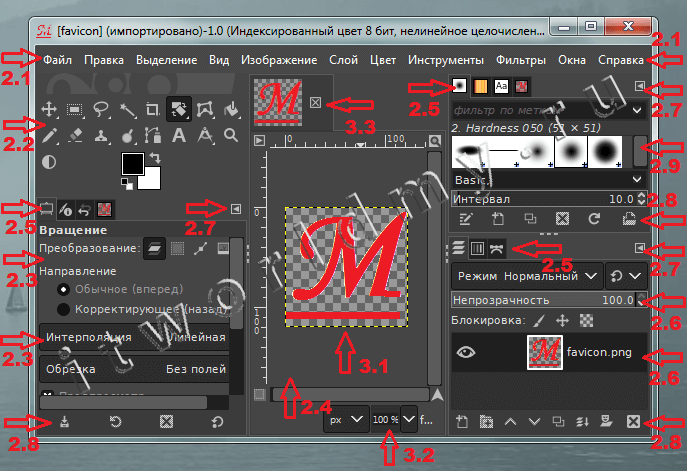Open the "Справка" menu
687x471 pixels.
click(x=621, y=60)
